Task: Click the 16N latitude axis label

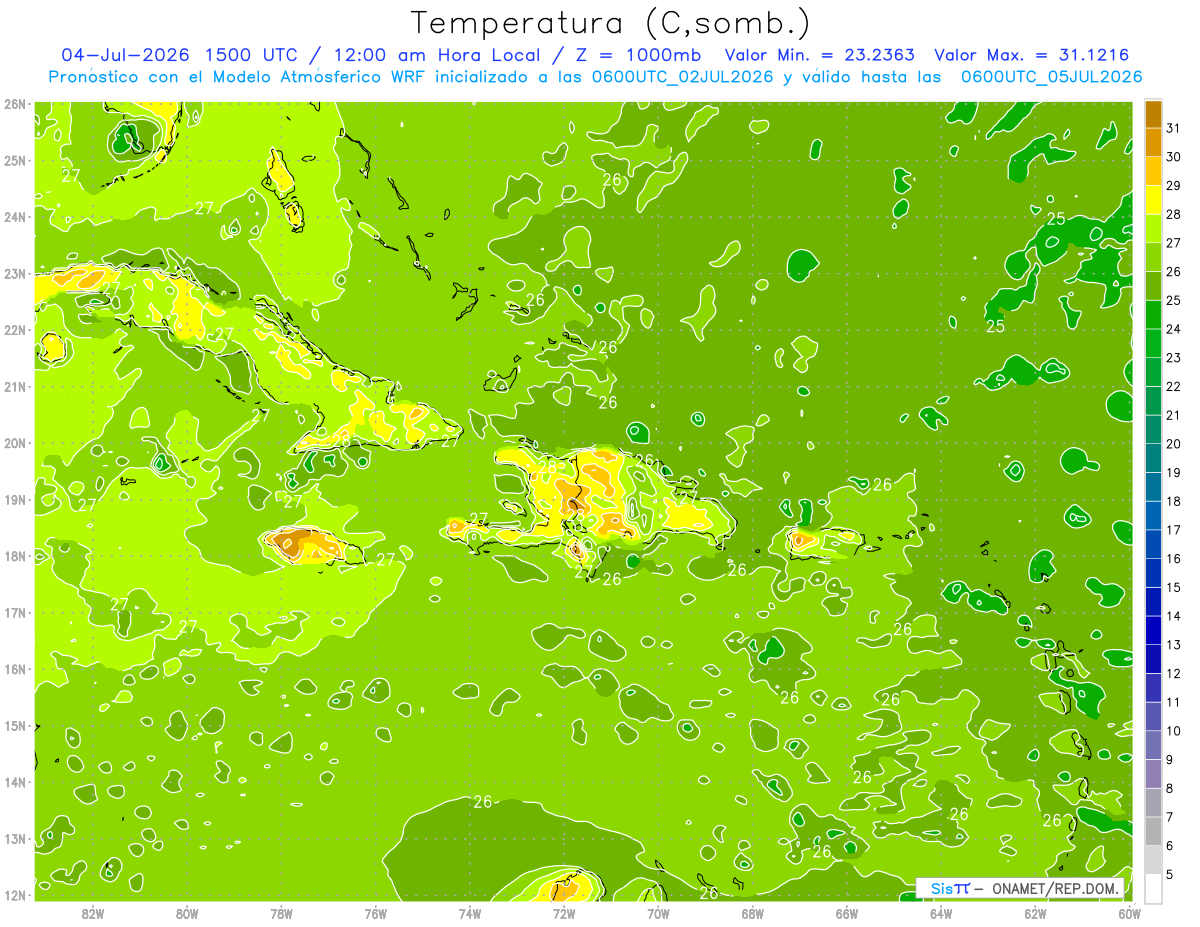Action: coord(15,669)
